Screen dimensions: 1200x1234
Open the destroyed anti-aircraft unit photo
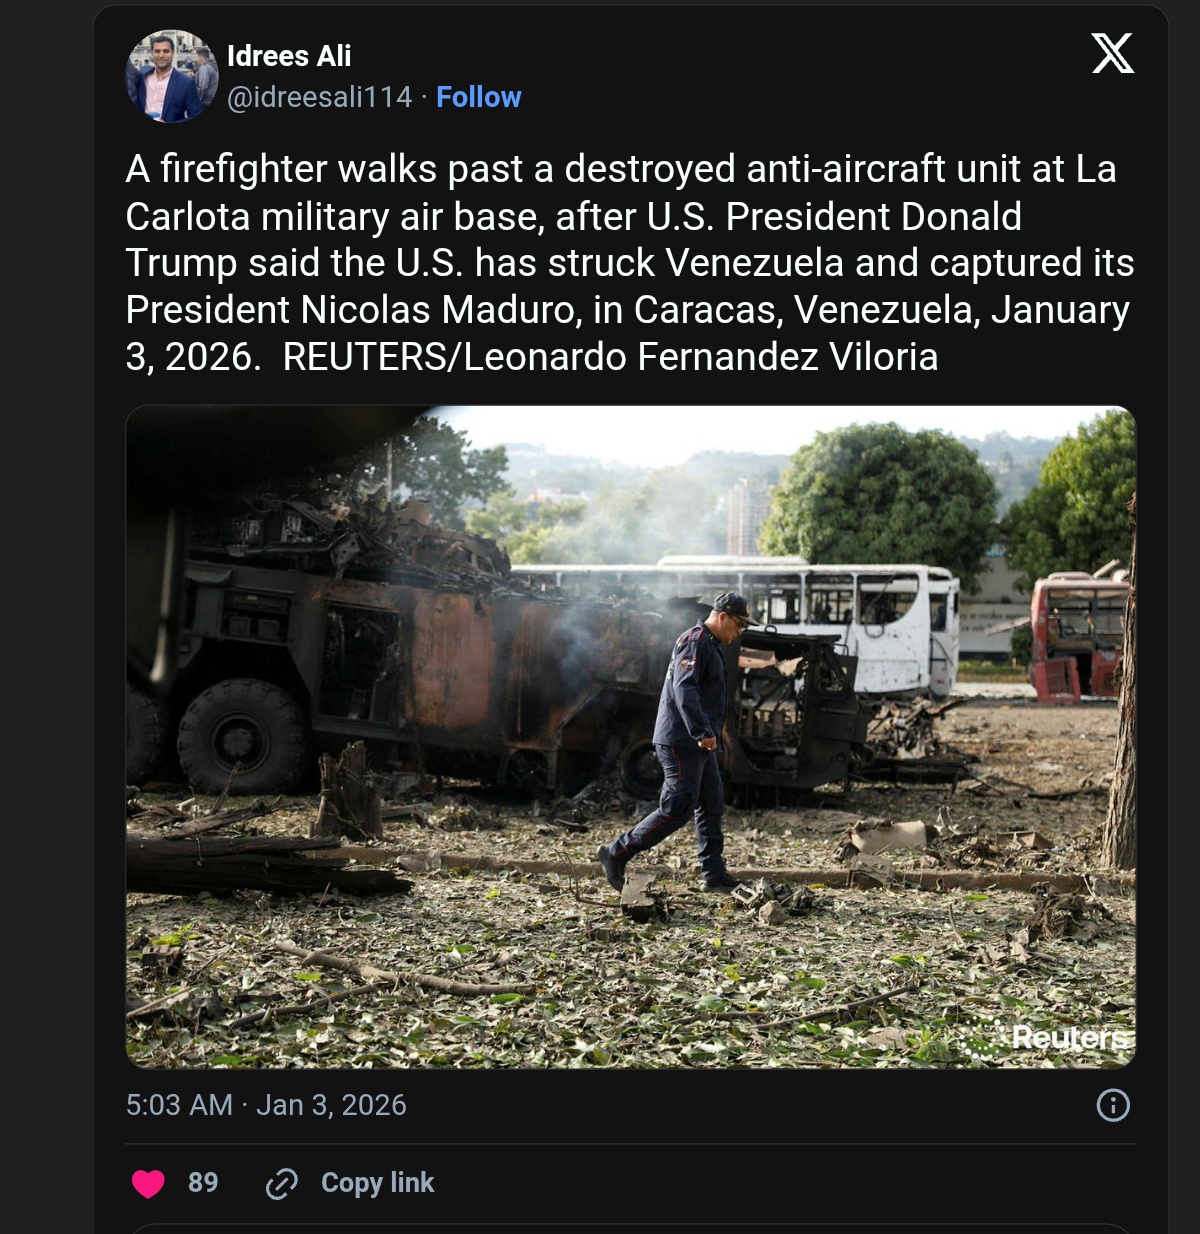point(630,737)
